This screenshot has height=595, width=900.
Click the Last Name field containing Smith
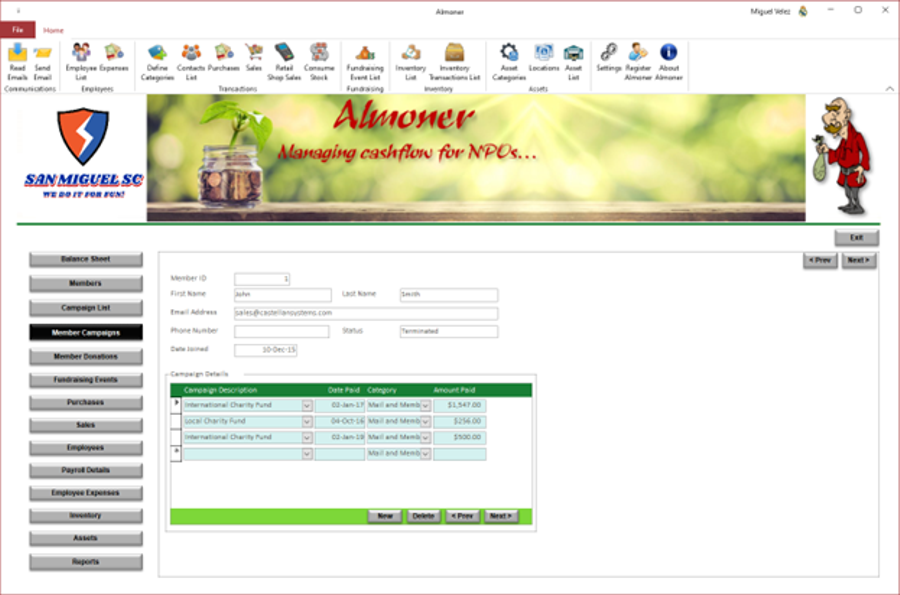tap(449, 295)
